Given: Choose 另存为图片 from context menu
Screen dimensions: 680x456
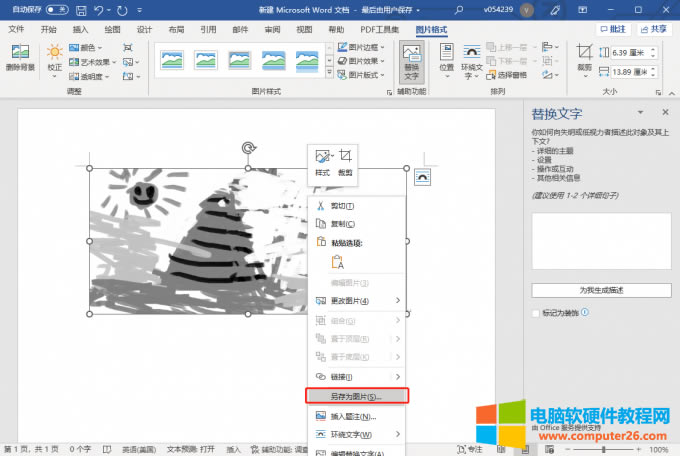Looking at the screenshot, I should click(x=356, y=396).
